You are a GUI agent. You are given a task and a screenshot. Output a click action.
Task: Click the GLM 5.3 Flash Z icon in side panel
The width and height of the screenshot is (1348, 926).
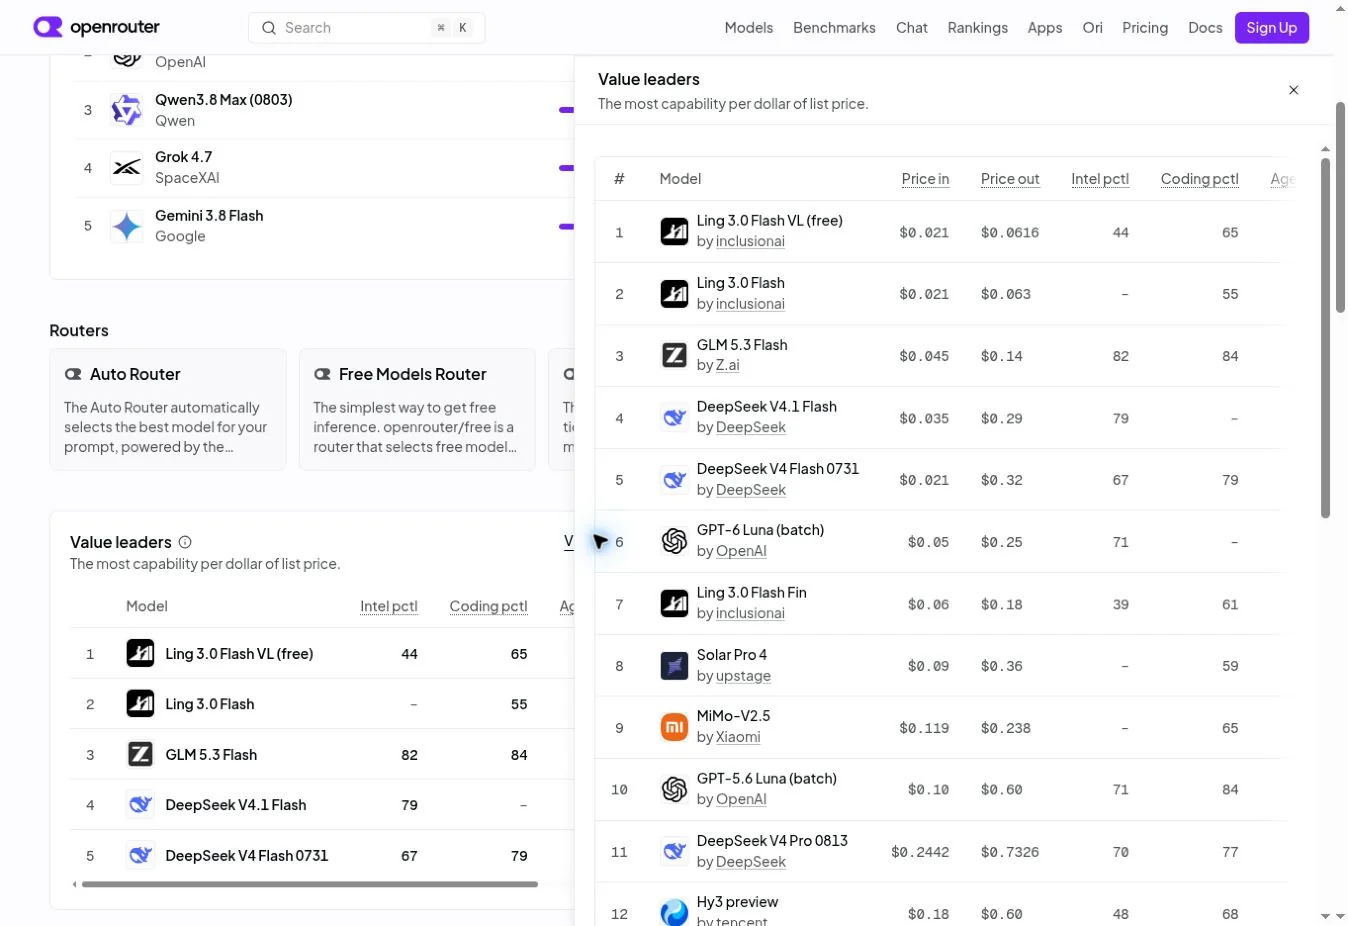pos(674,355)
